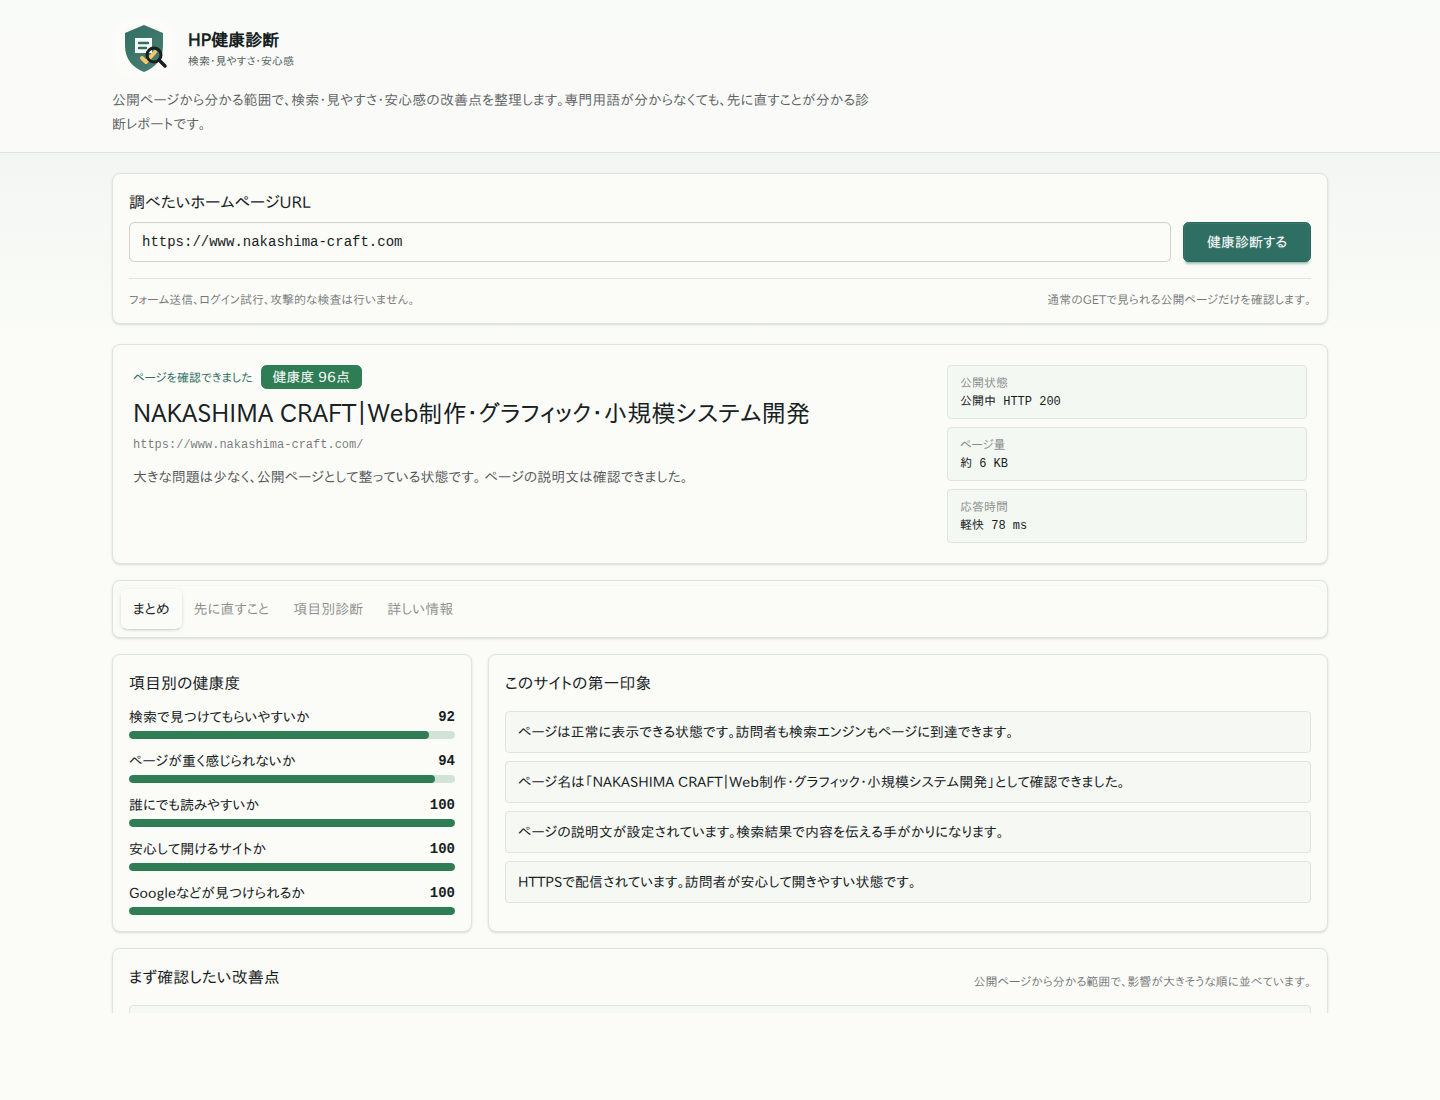Viewport: 1440px width, 1100px height.
Task: Click the https://www.nakashima-craft.com/ URL text
Action: [x=248, y=444]
